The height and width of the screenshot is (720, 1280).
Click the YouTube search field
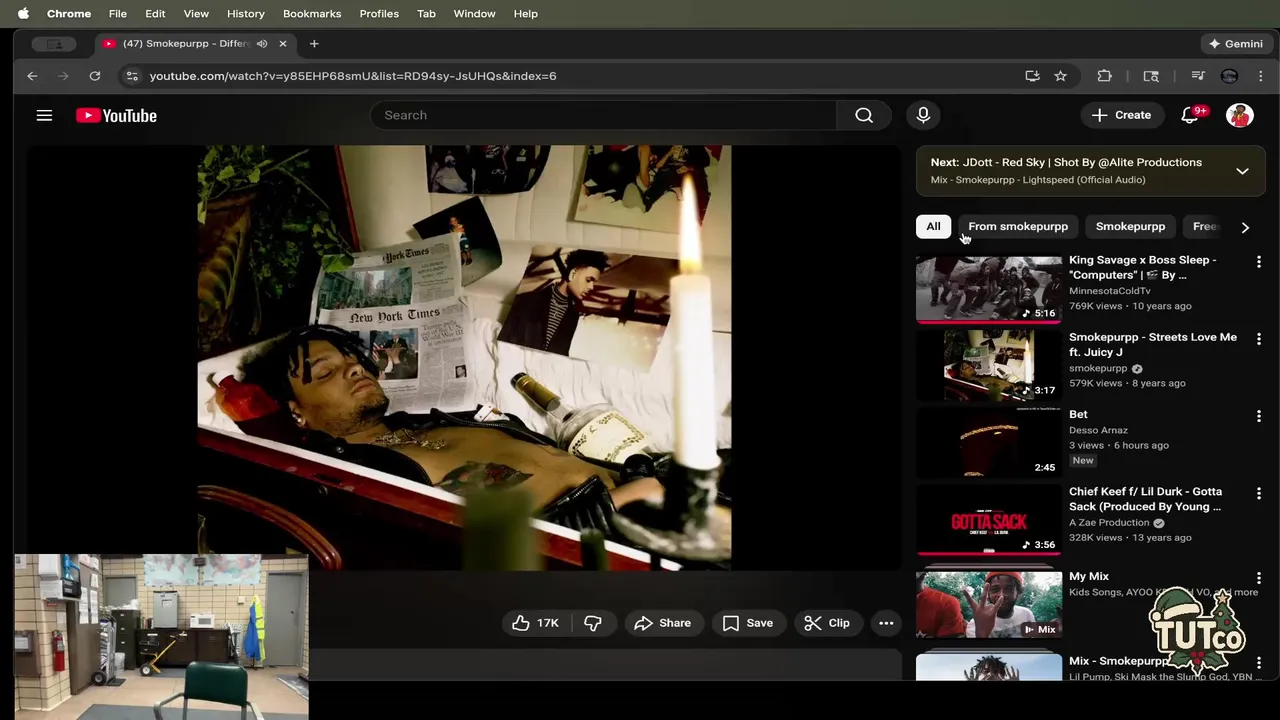click(x=603, y=115)
